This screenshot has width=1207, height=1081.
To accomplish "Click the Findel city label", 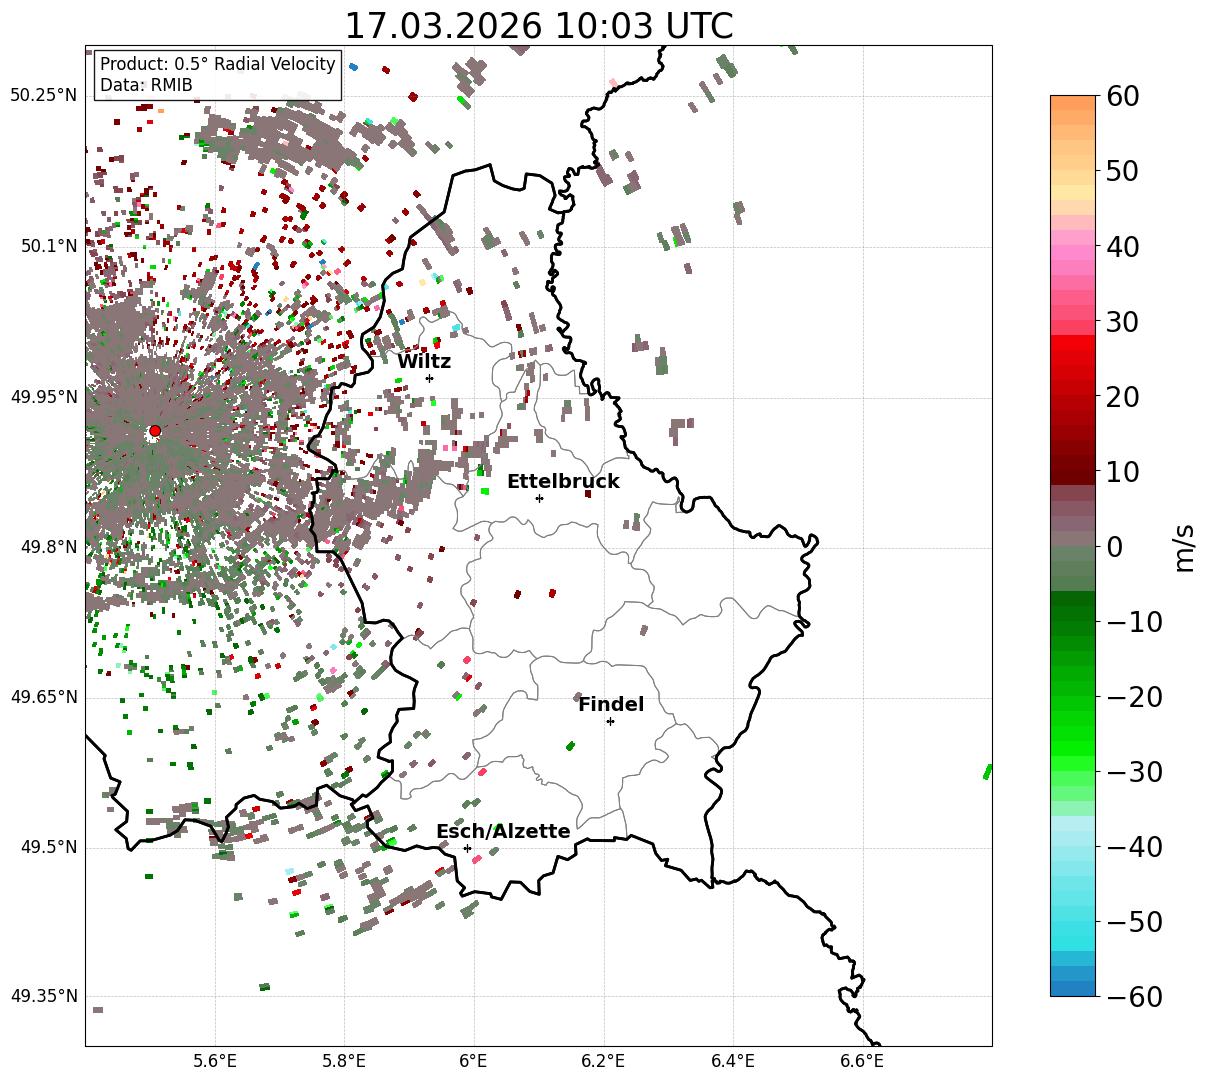I will (611, 704).
